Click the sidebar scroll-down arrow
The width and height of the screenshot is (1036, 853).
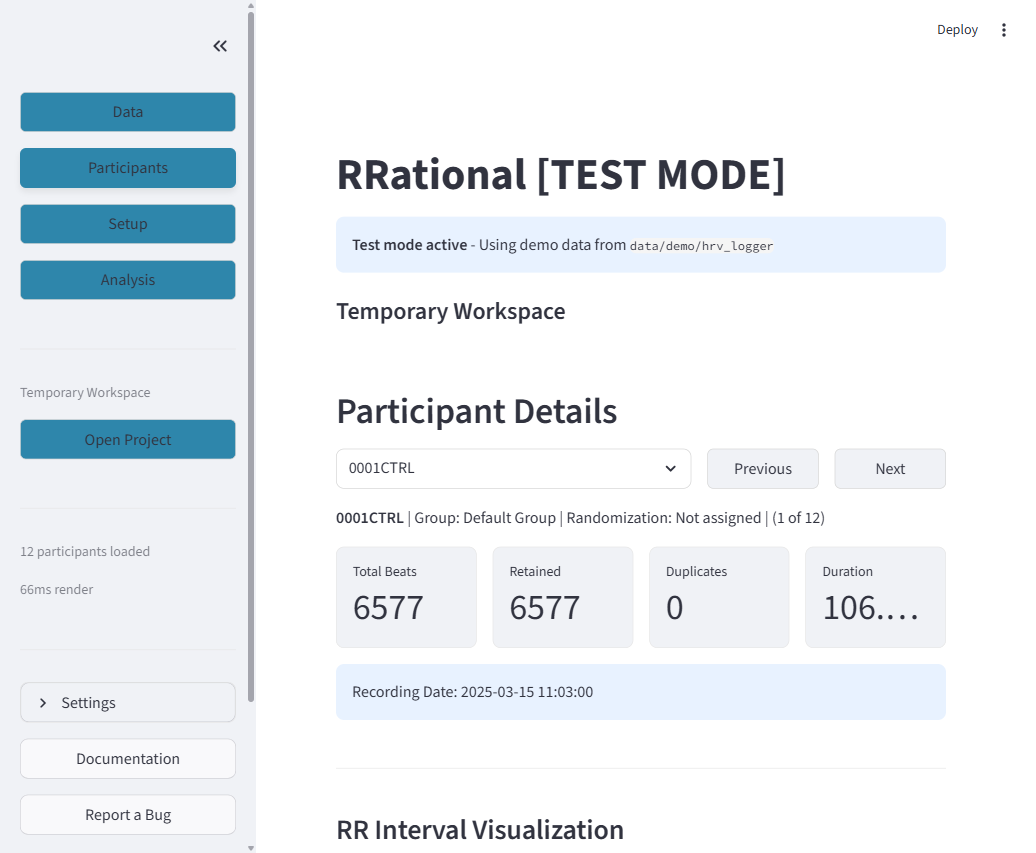click(x=251, y=848)
